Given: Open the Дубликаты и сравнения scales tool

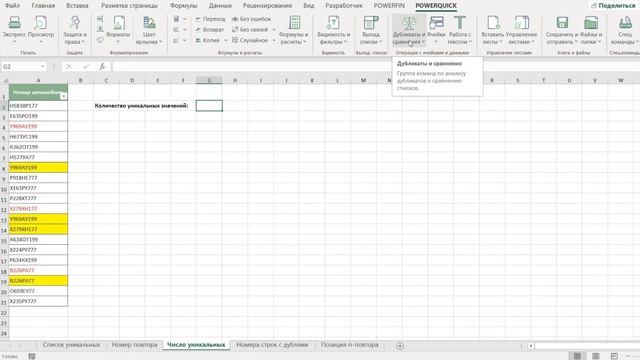Looking at the screenshot, I should [409, 30].
